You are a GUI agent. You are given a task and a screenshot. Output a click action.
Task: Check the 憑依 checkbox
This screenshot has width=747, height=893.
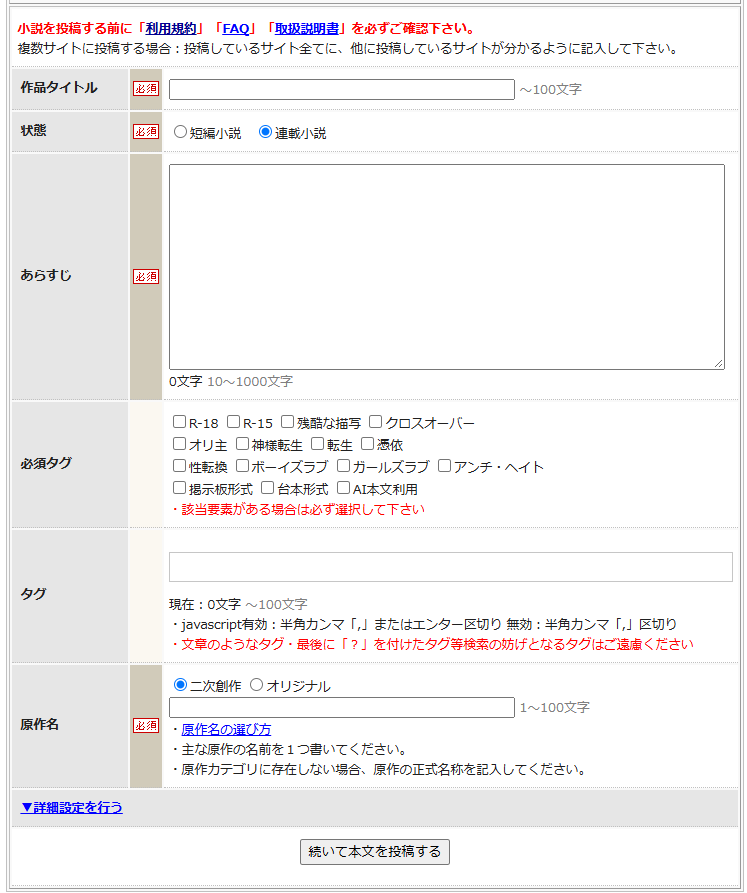pyautogui.click(x=367, y=444)
